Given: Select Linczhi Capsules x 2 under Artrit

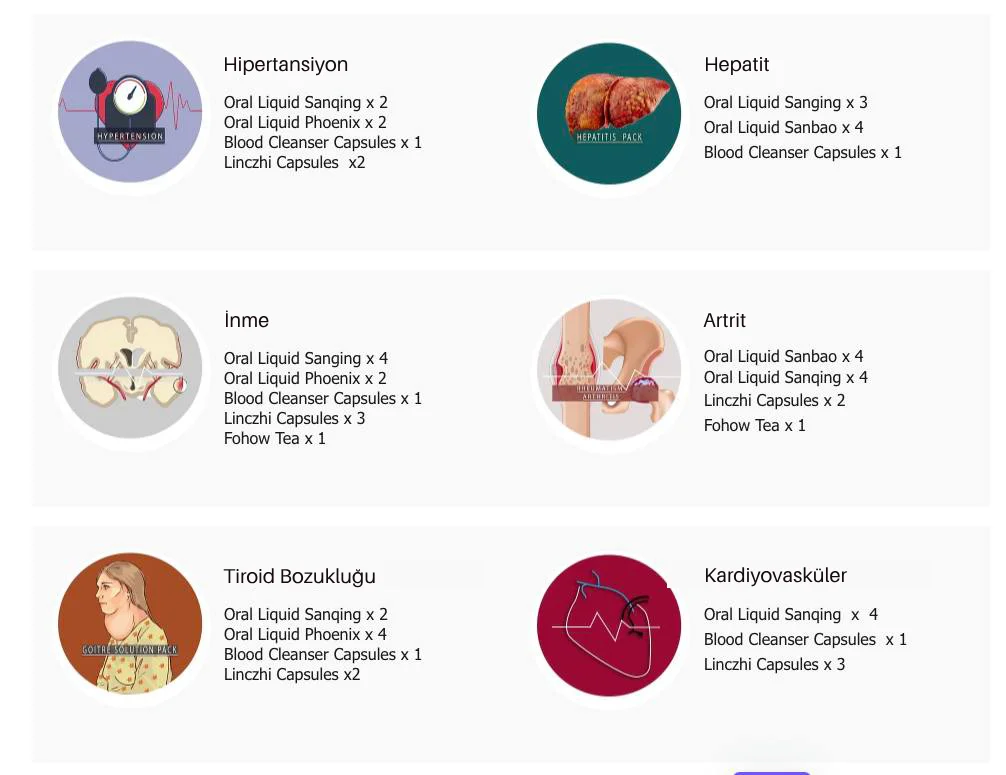Looking at the screenshot, I should click(774, 401).
